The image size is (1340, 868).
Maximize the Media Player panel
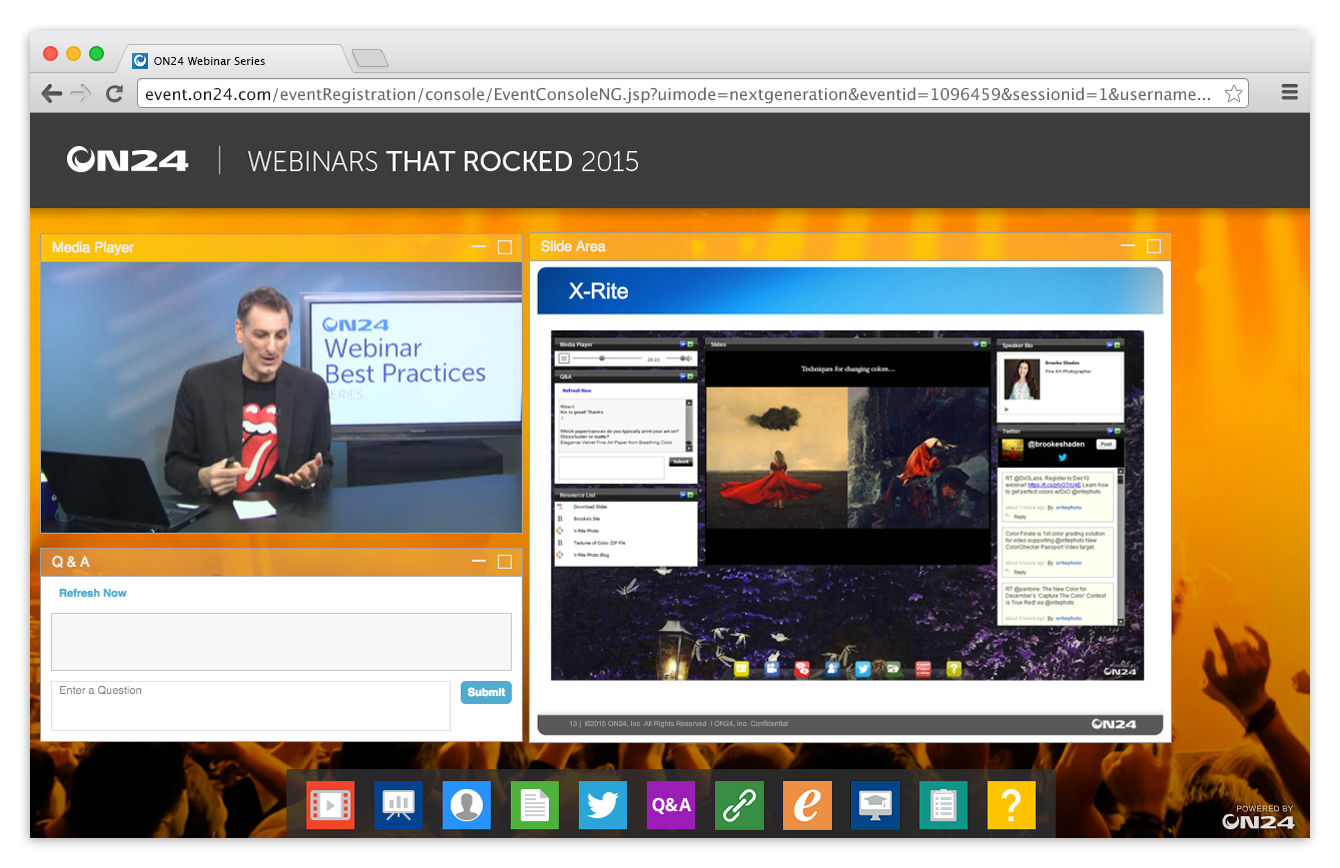[x=505, y=247]
